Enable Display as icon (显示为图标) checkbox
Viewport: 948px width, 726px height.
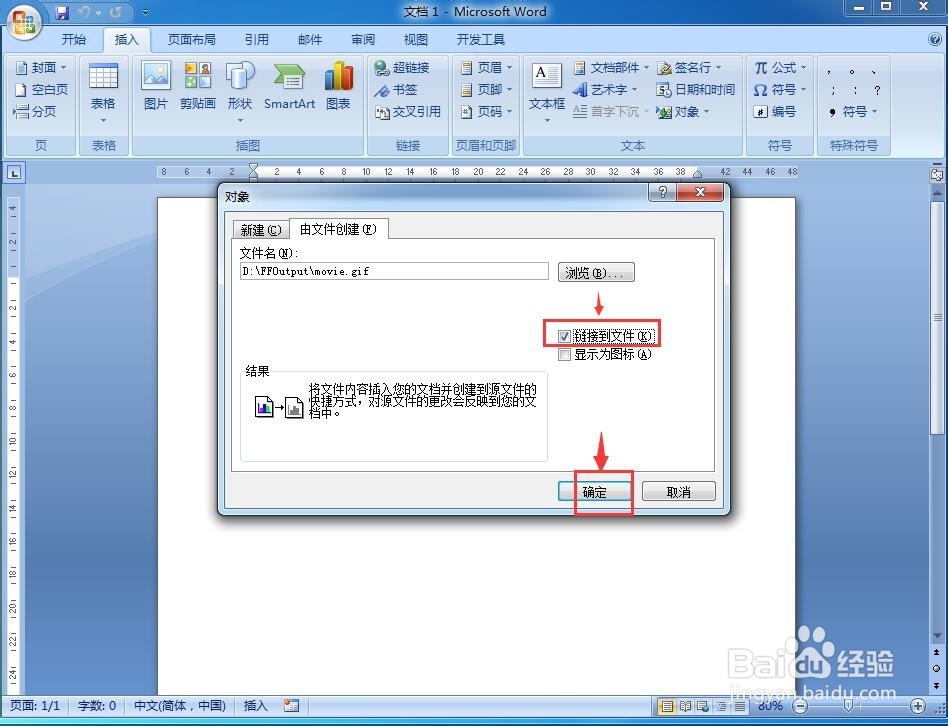(564, 355)
